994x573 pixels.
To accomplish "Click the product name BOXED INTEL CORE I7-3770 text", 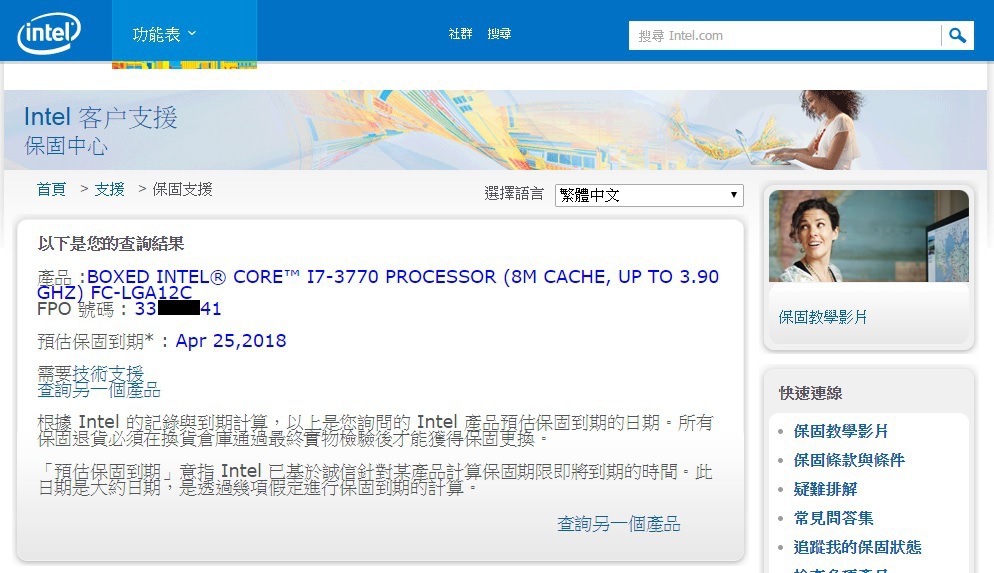I will coord(378,284).
